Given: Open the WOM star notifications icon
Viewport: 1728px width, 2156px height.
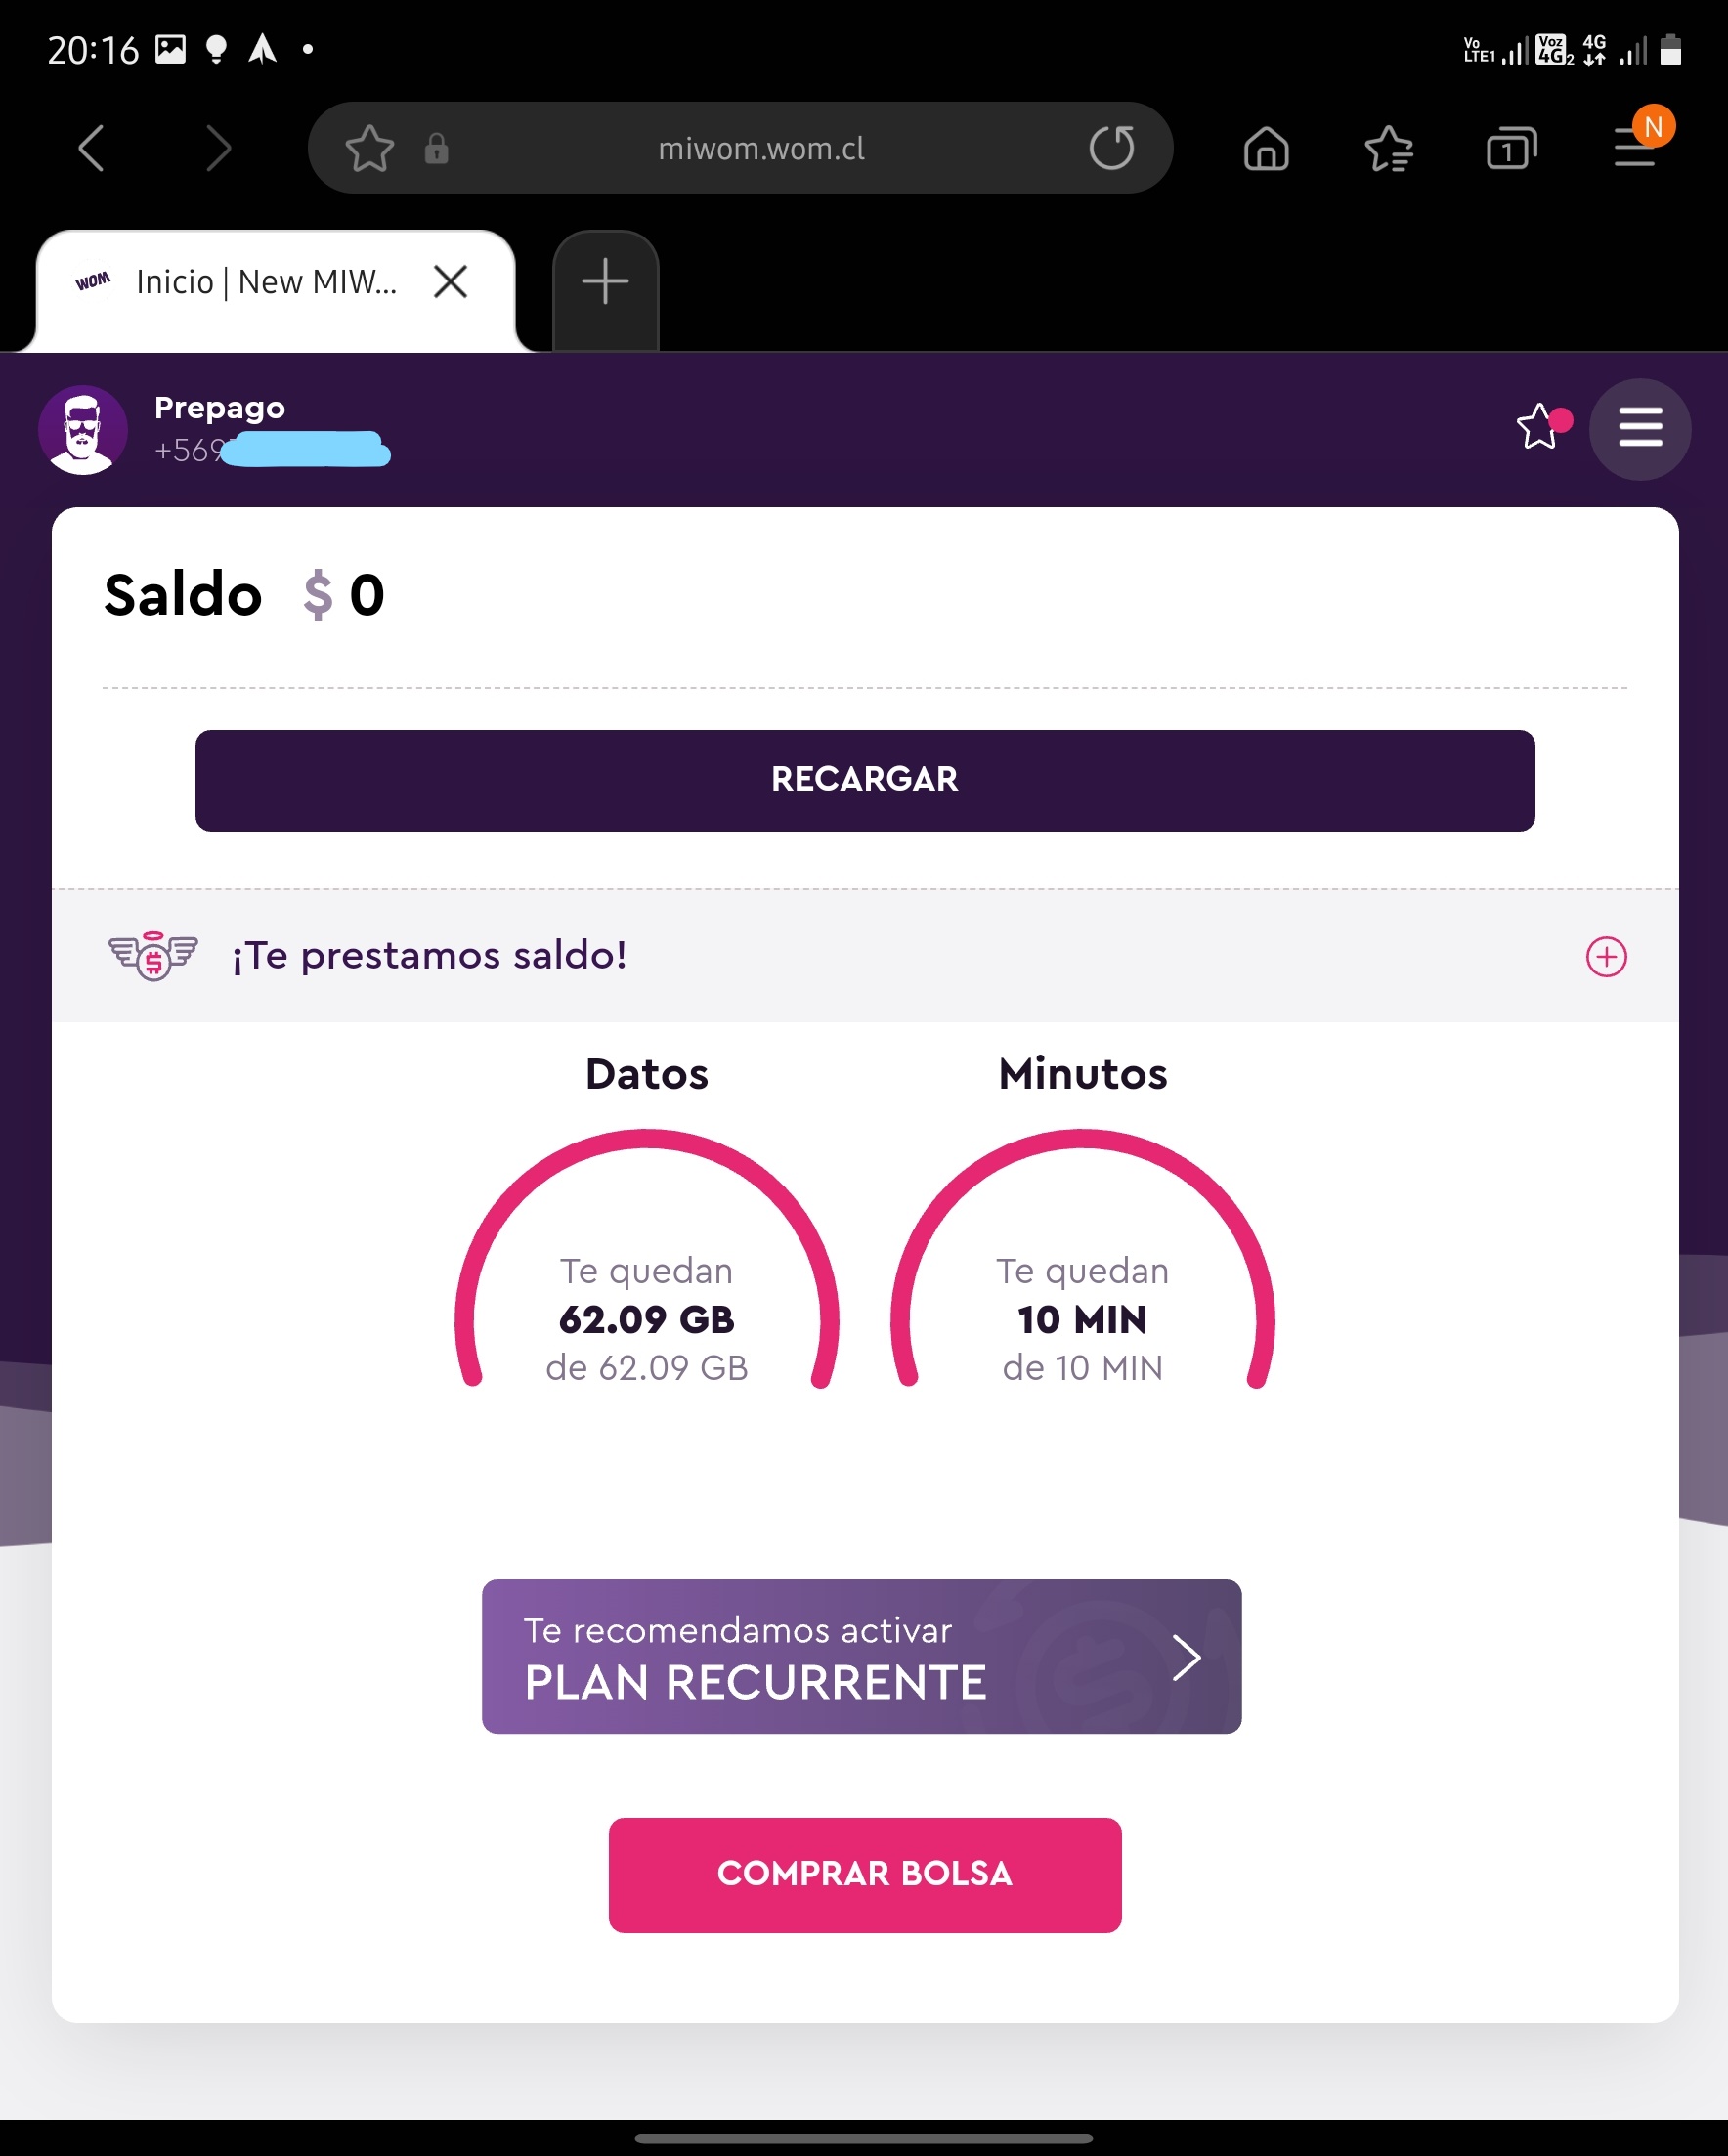Looking at the screenshot, I should [1539, 428].
